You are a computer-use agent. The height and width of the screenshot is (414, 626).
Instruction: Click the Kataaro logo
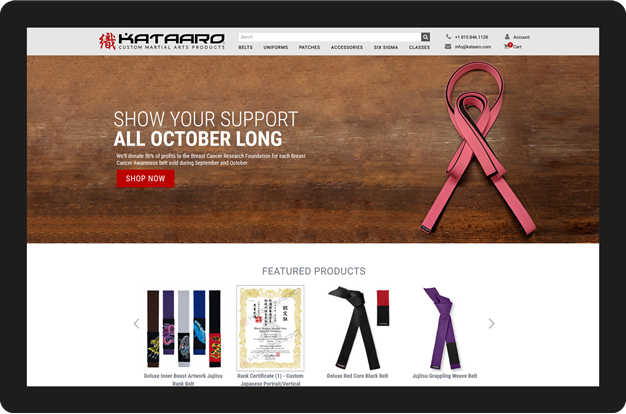pyautogui.click(x=162, y=41)
